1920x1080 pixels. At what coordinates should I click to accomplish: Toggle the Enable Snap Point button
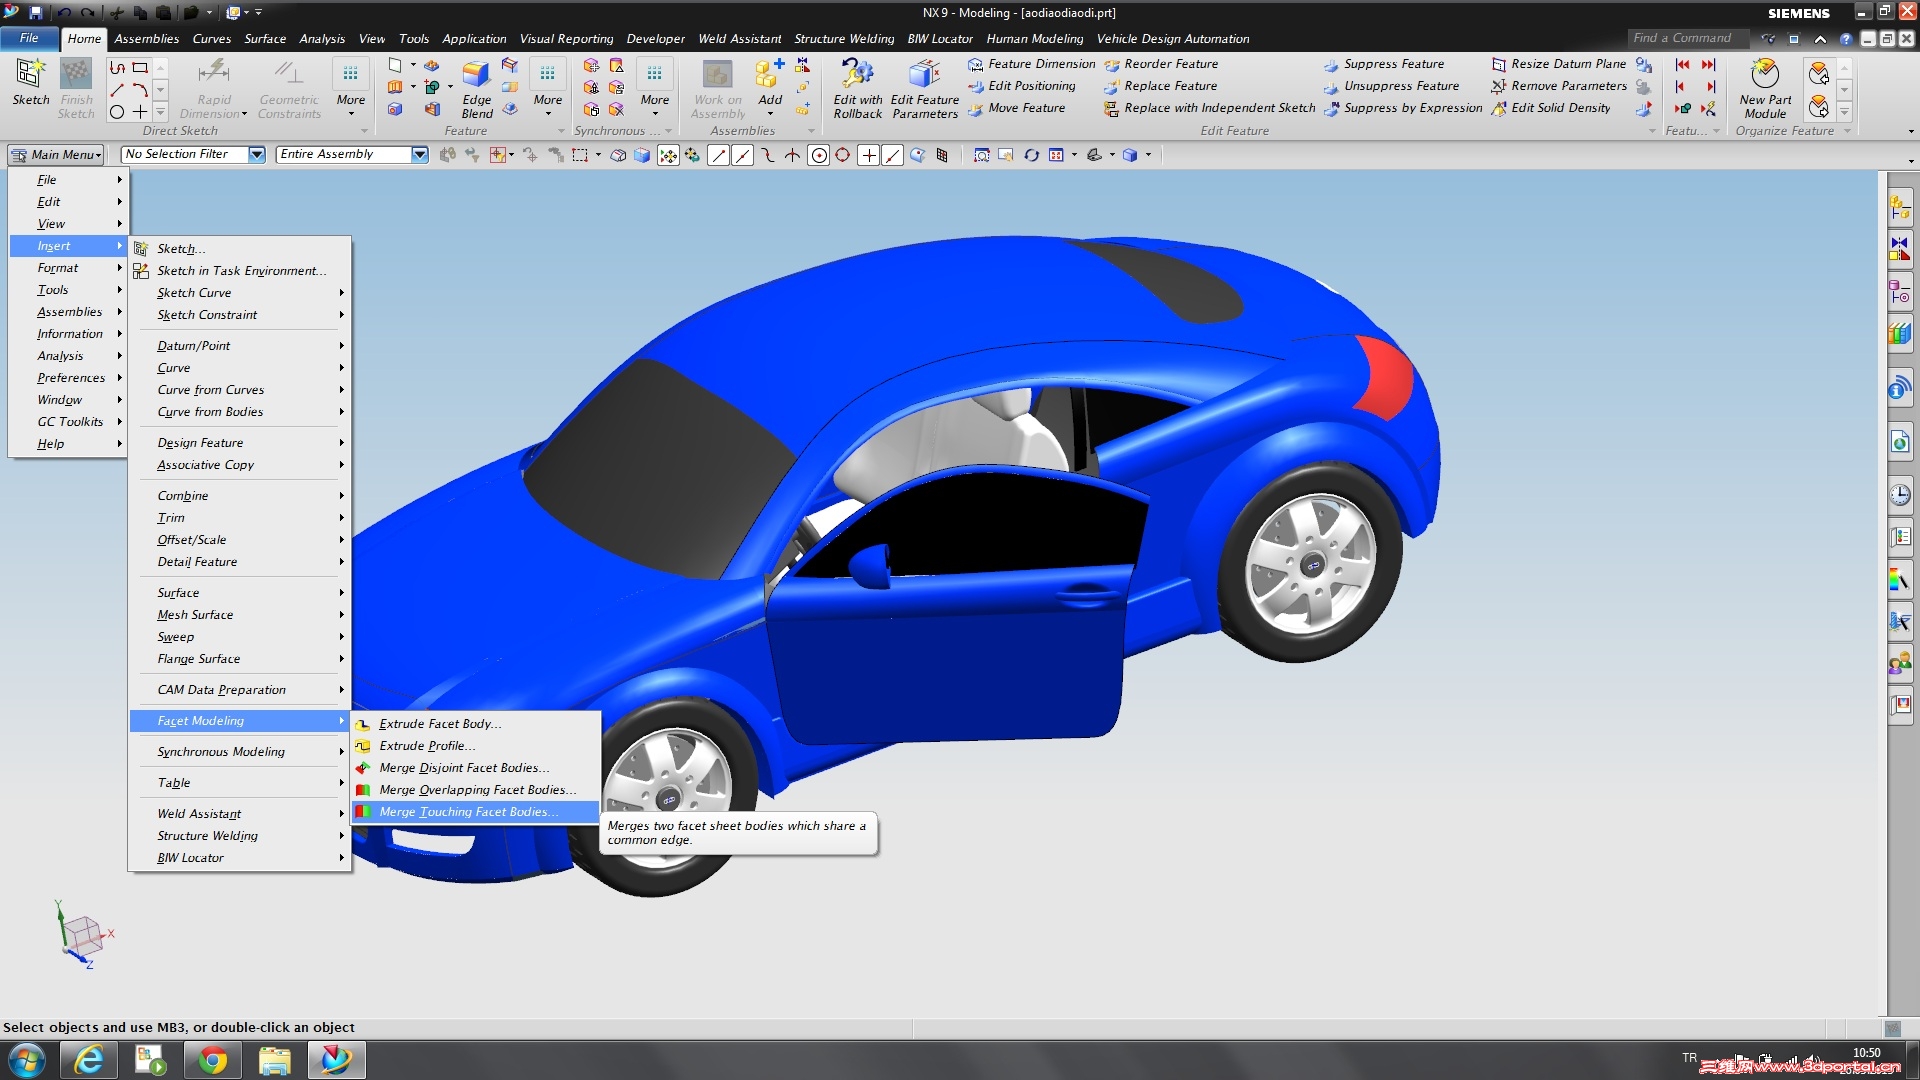[x=668, y=155]
